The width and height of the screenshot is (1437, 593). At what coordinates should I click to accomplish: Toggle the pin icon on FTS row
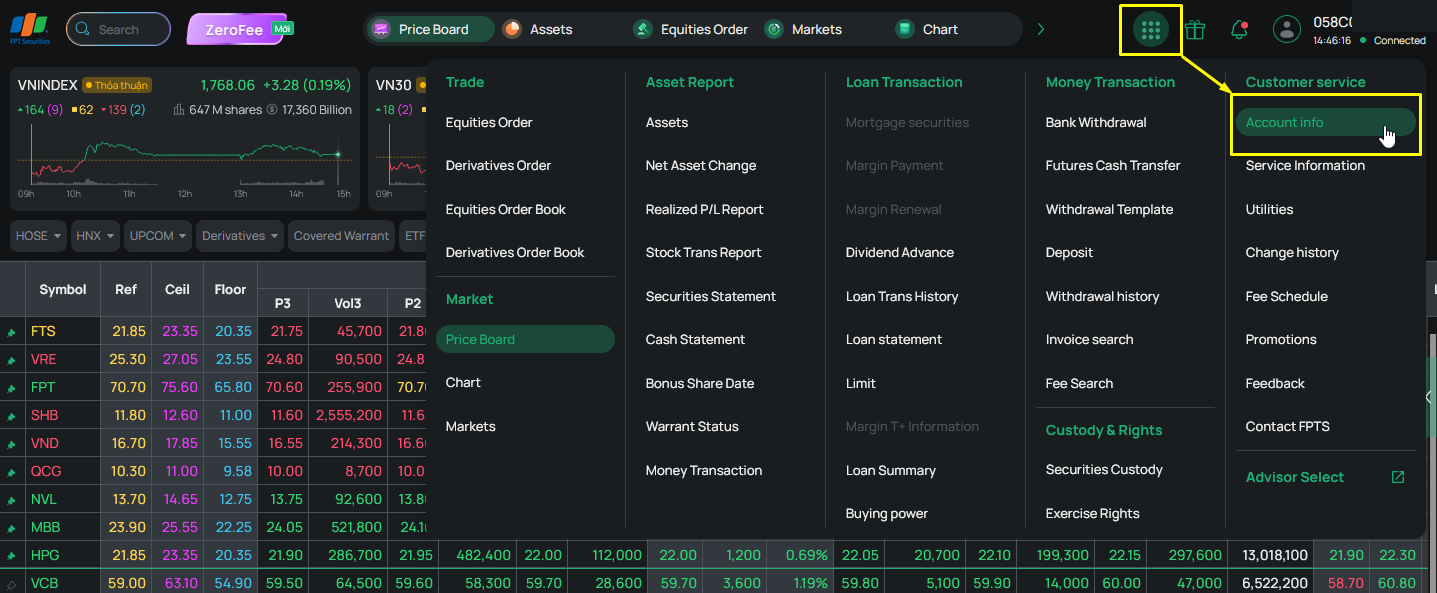[x=12, y=332]
